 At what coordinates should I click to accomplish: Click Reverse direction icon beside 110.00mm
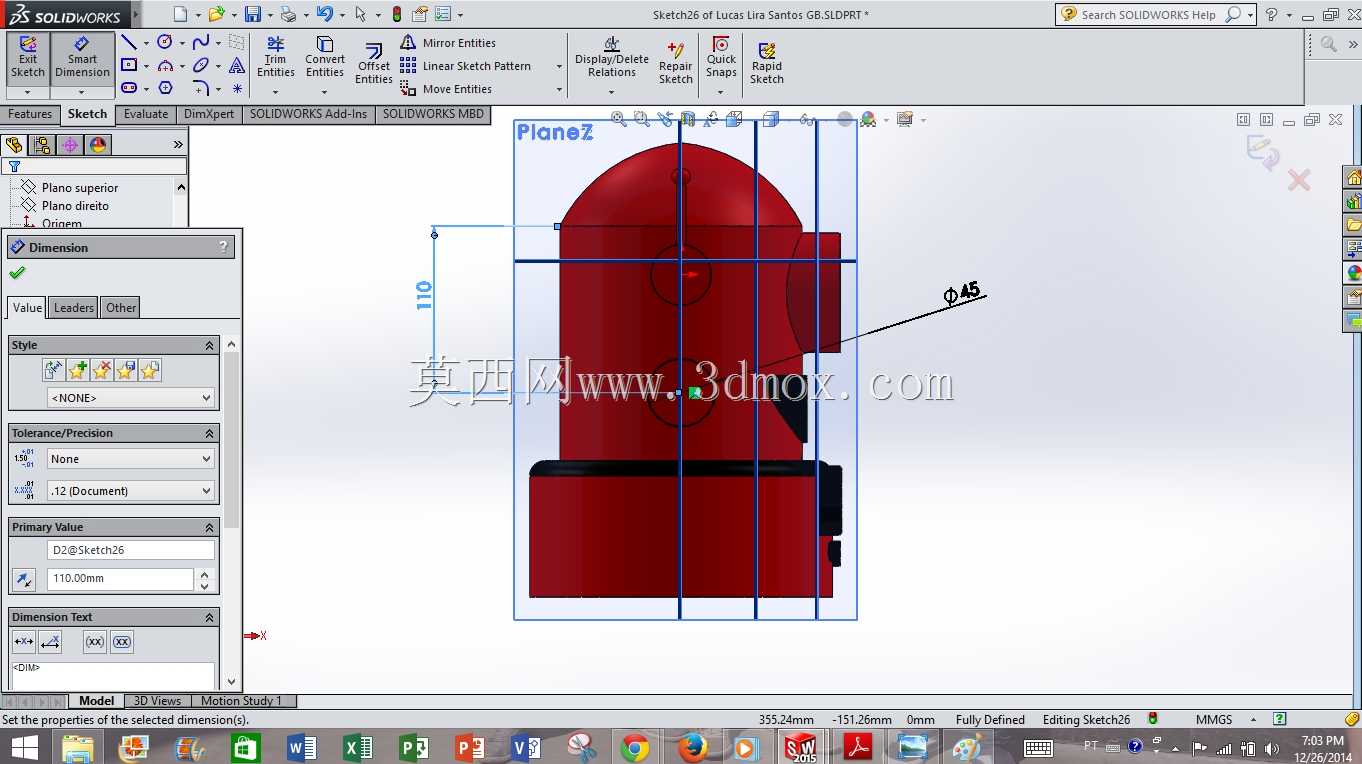pyautogui.click(x=24, y=579)
